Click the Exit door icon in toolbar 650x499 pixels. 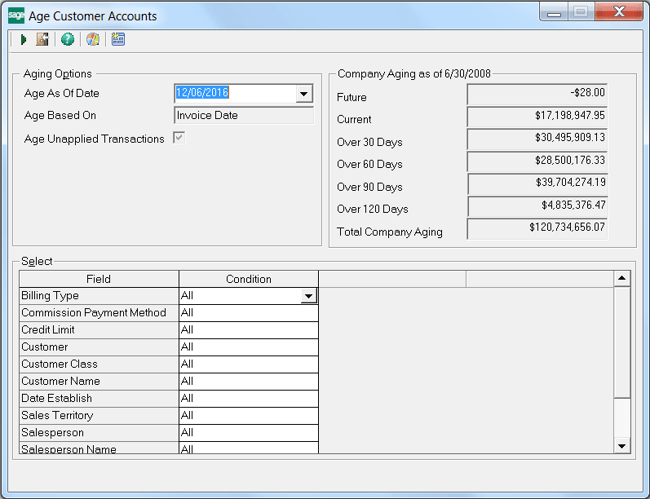(43, 40)
